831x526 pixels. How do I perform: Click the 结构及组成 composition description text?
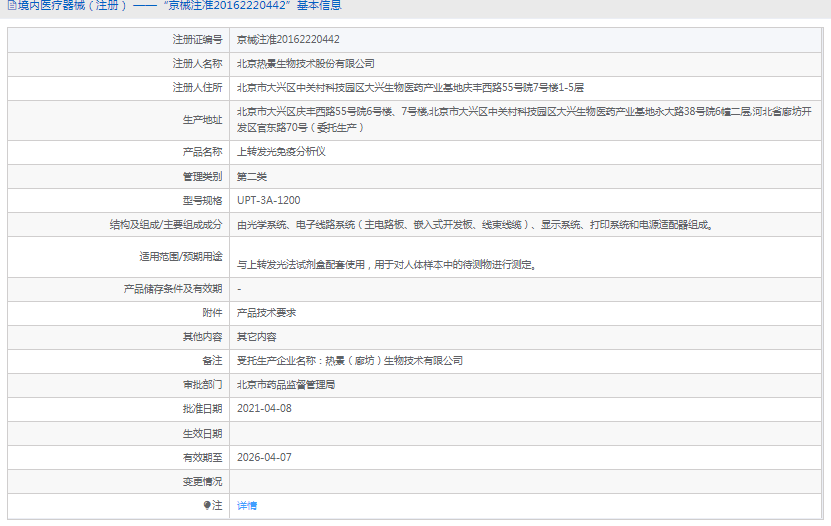475,225
